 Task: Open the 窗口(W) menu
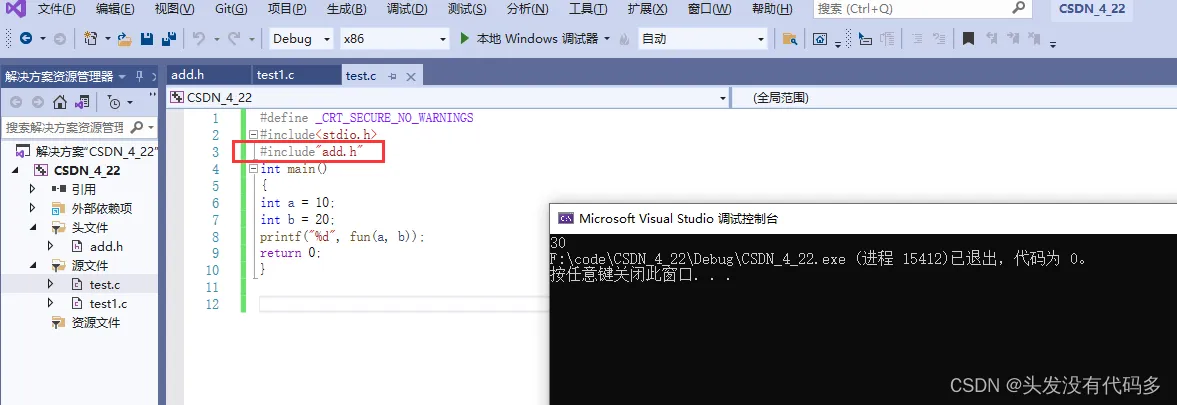[x=709, y=10]
